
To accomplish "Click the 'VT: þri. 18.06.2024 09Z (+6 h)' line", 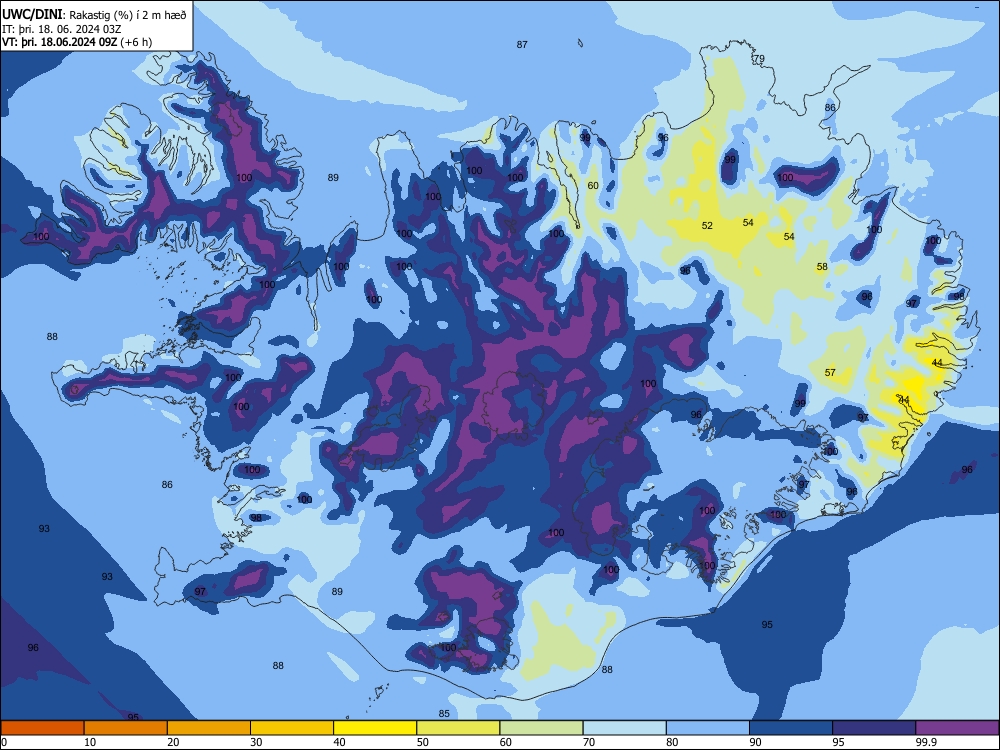I will [x=77, y=42].
